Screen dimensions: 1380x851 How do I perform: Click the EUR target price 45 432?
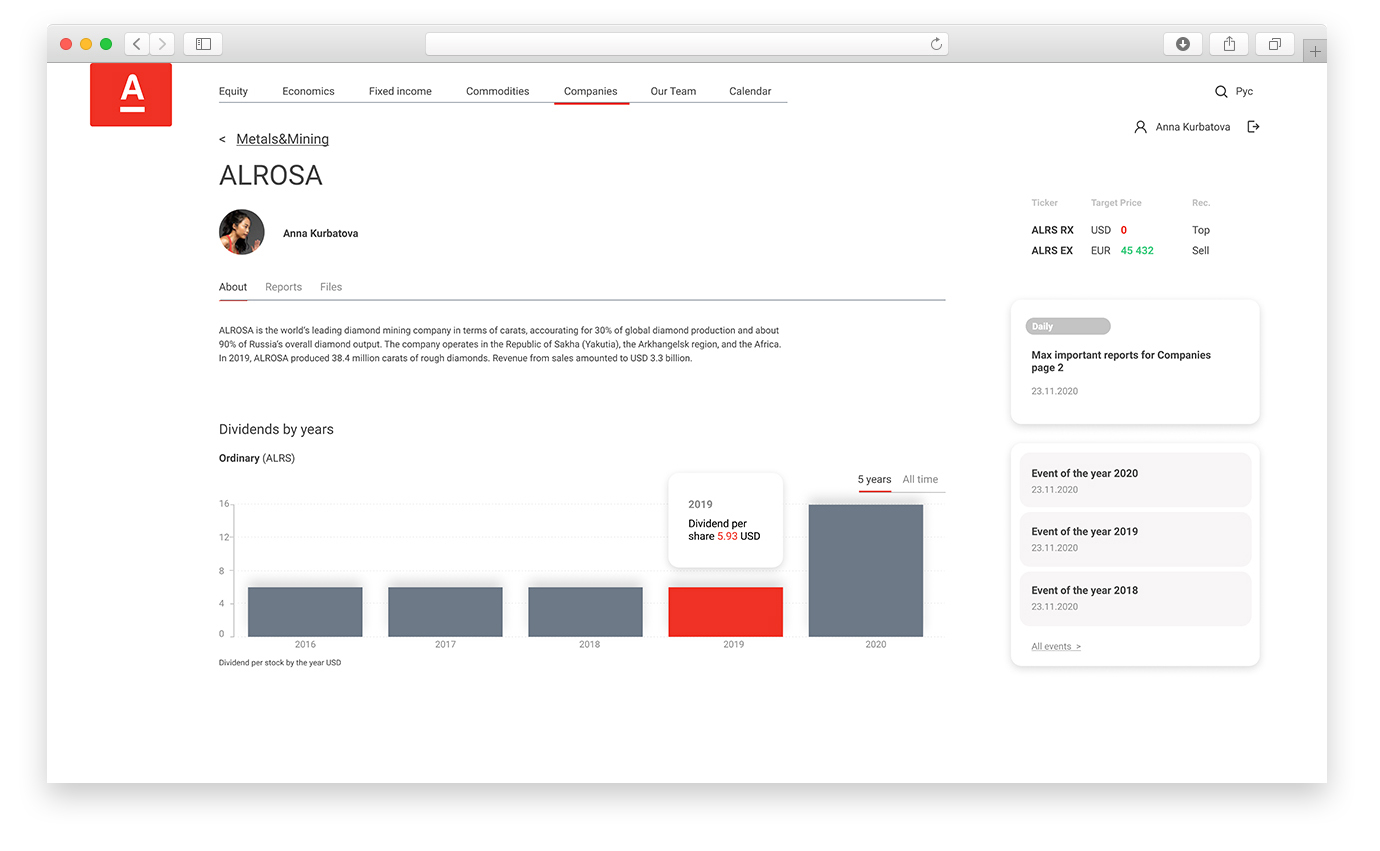pos(1137,251)
